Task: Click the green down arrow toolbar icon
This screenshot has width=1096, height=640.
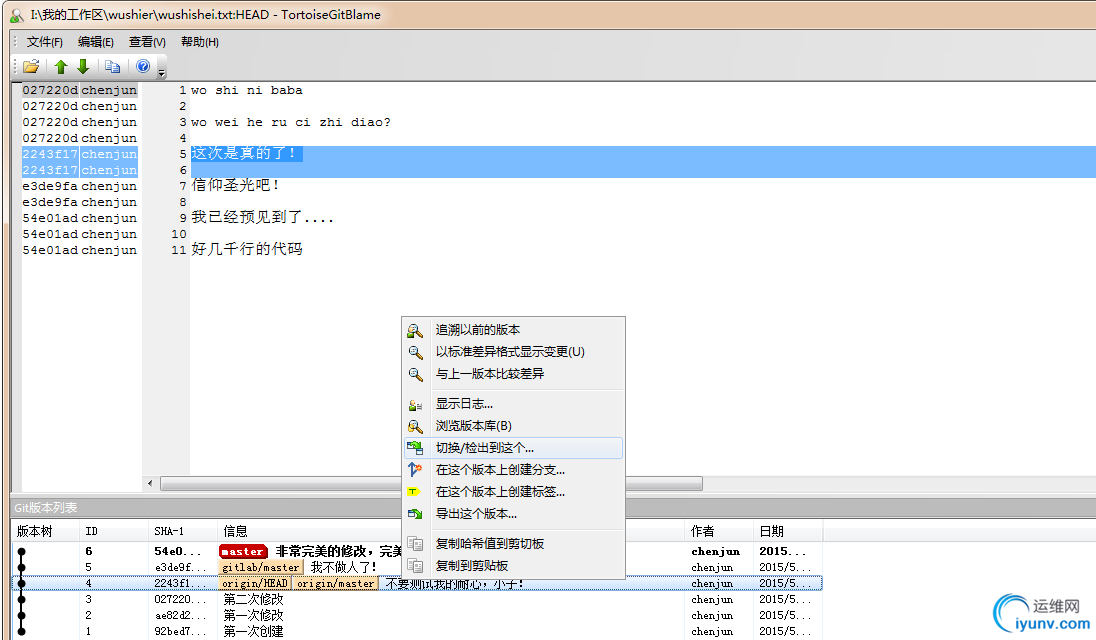Action: [x=83, y=66]
